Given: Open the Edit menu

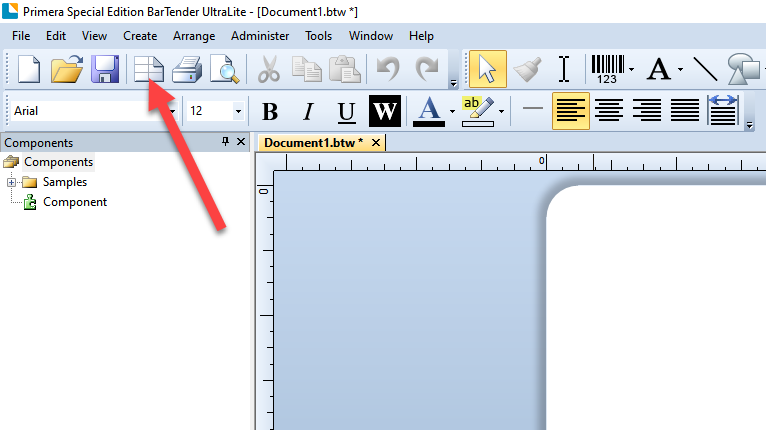Looking at the screenshot, I should [56, 36].
